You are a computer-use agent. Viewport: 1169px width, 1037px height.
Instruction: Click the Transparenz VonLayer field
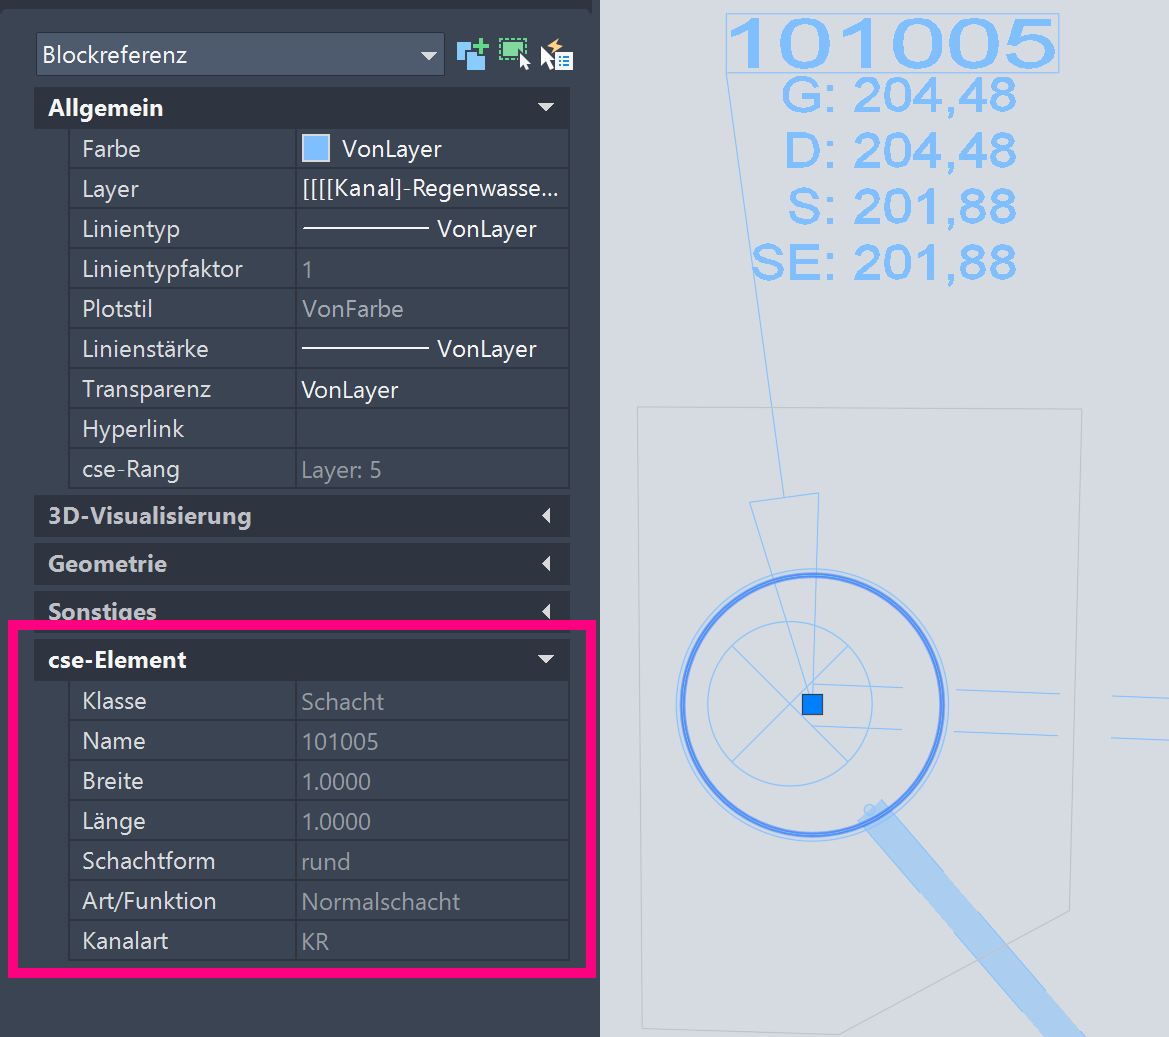[x=431, y=389]
